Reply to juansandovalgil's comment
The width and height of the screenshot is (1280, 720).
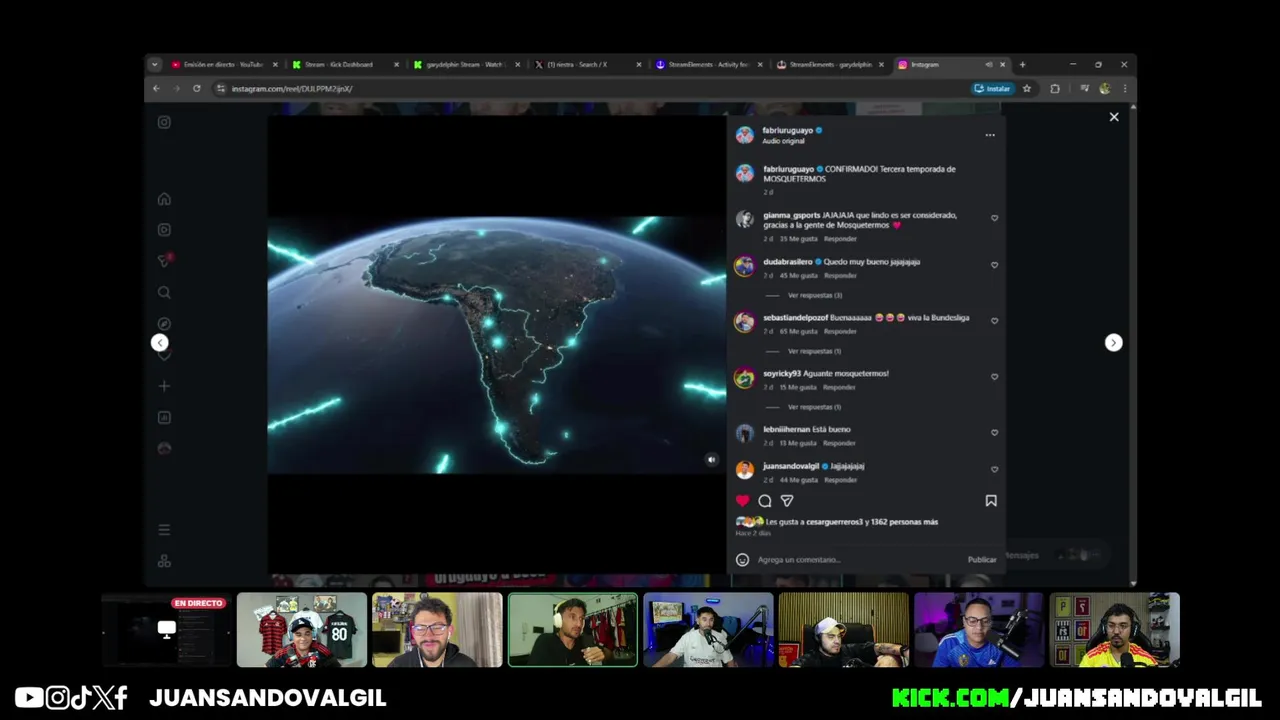click(x=840, y=480)
